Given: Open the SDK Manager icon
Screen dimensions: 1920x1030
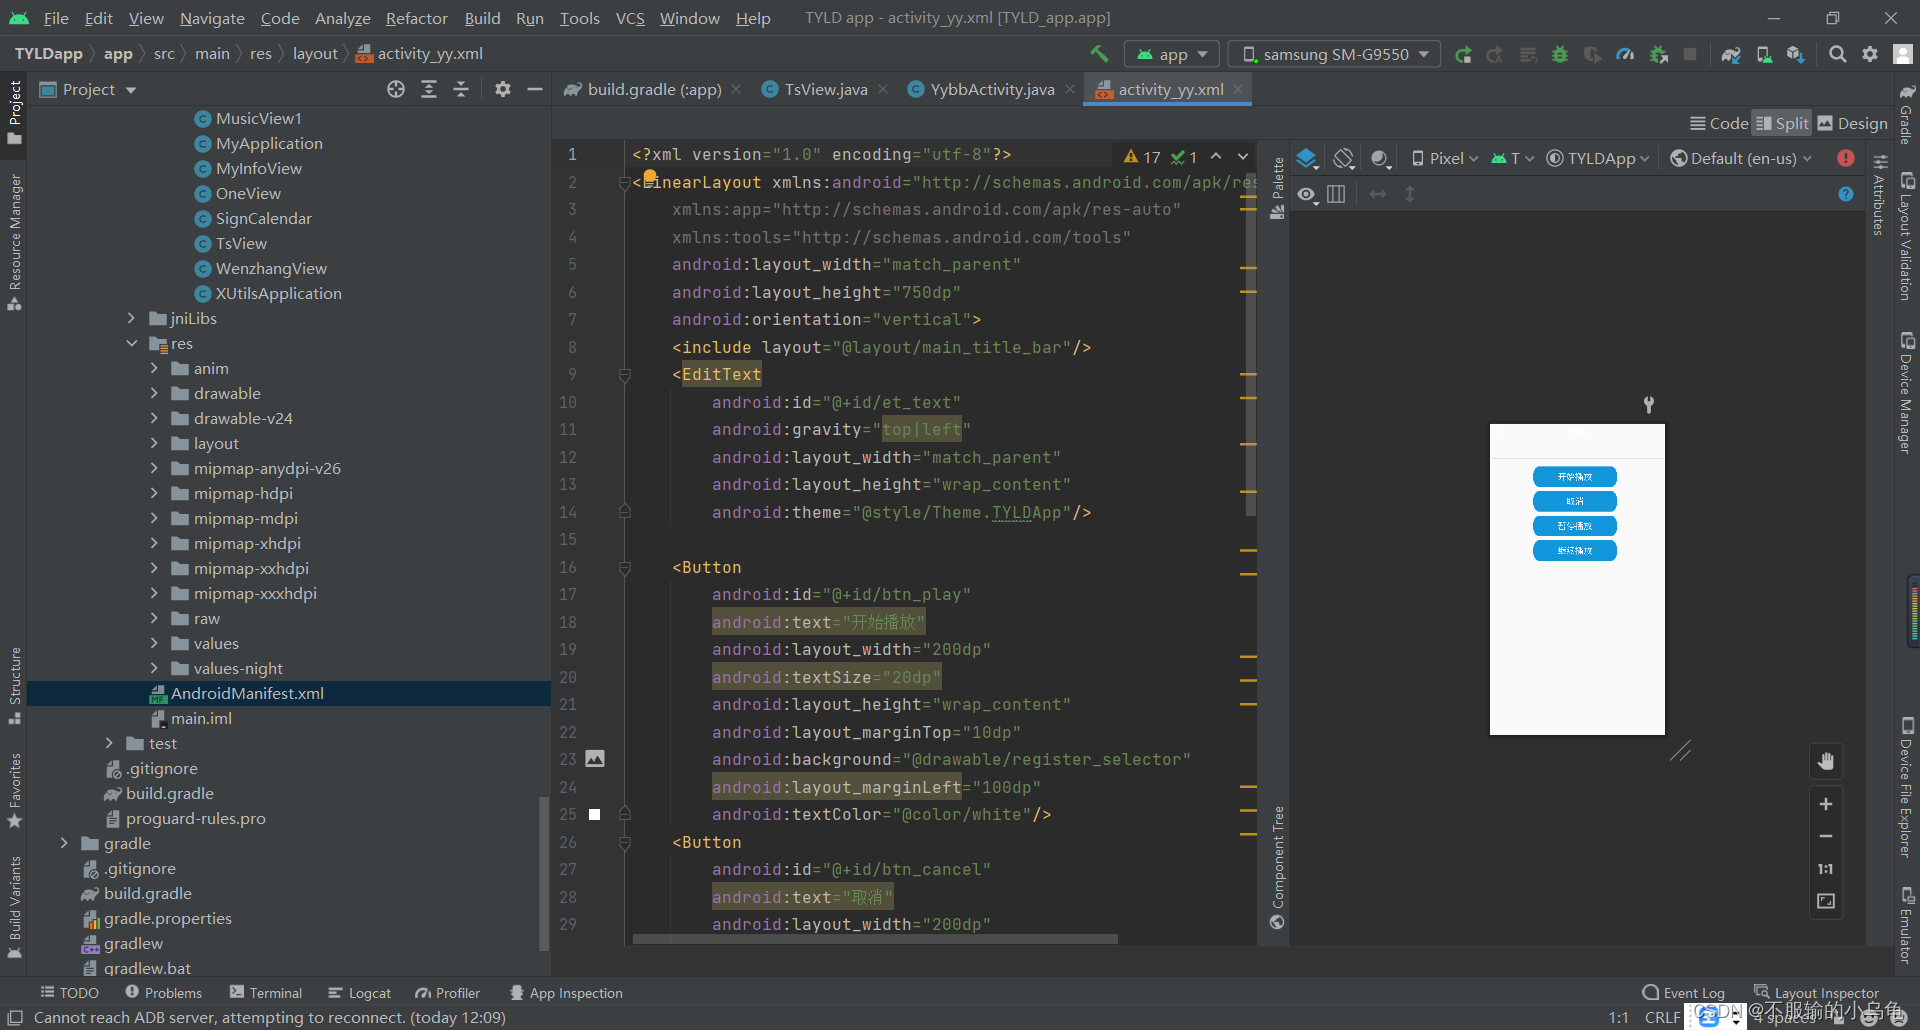Looking at the screenshot, I should click(1796, 55).
